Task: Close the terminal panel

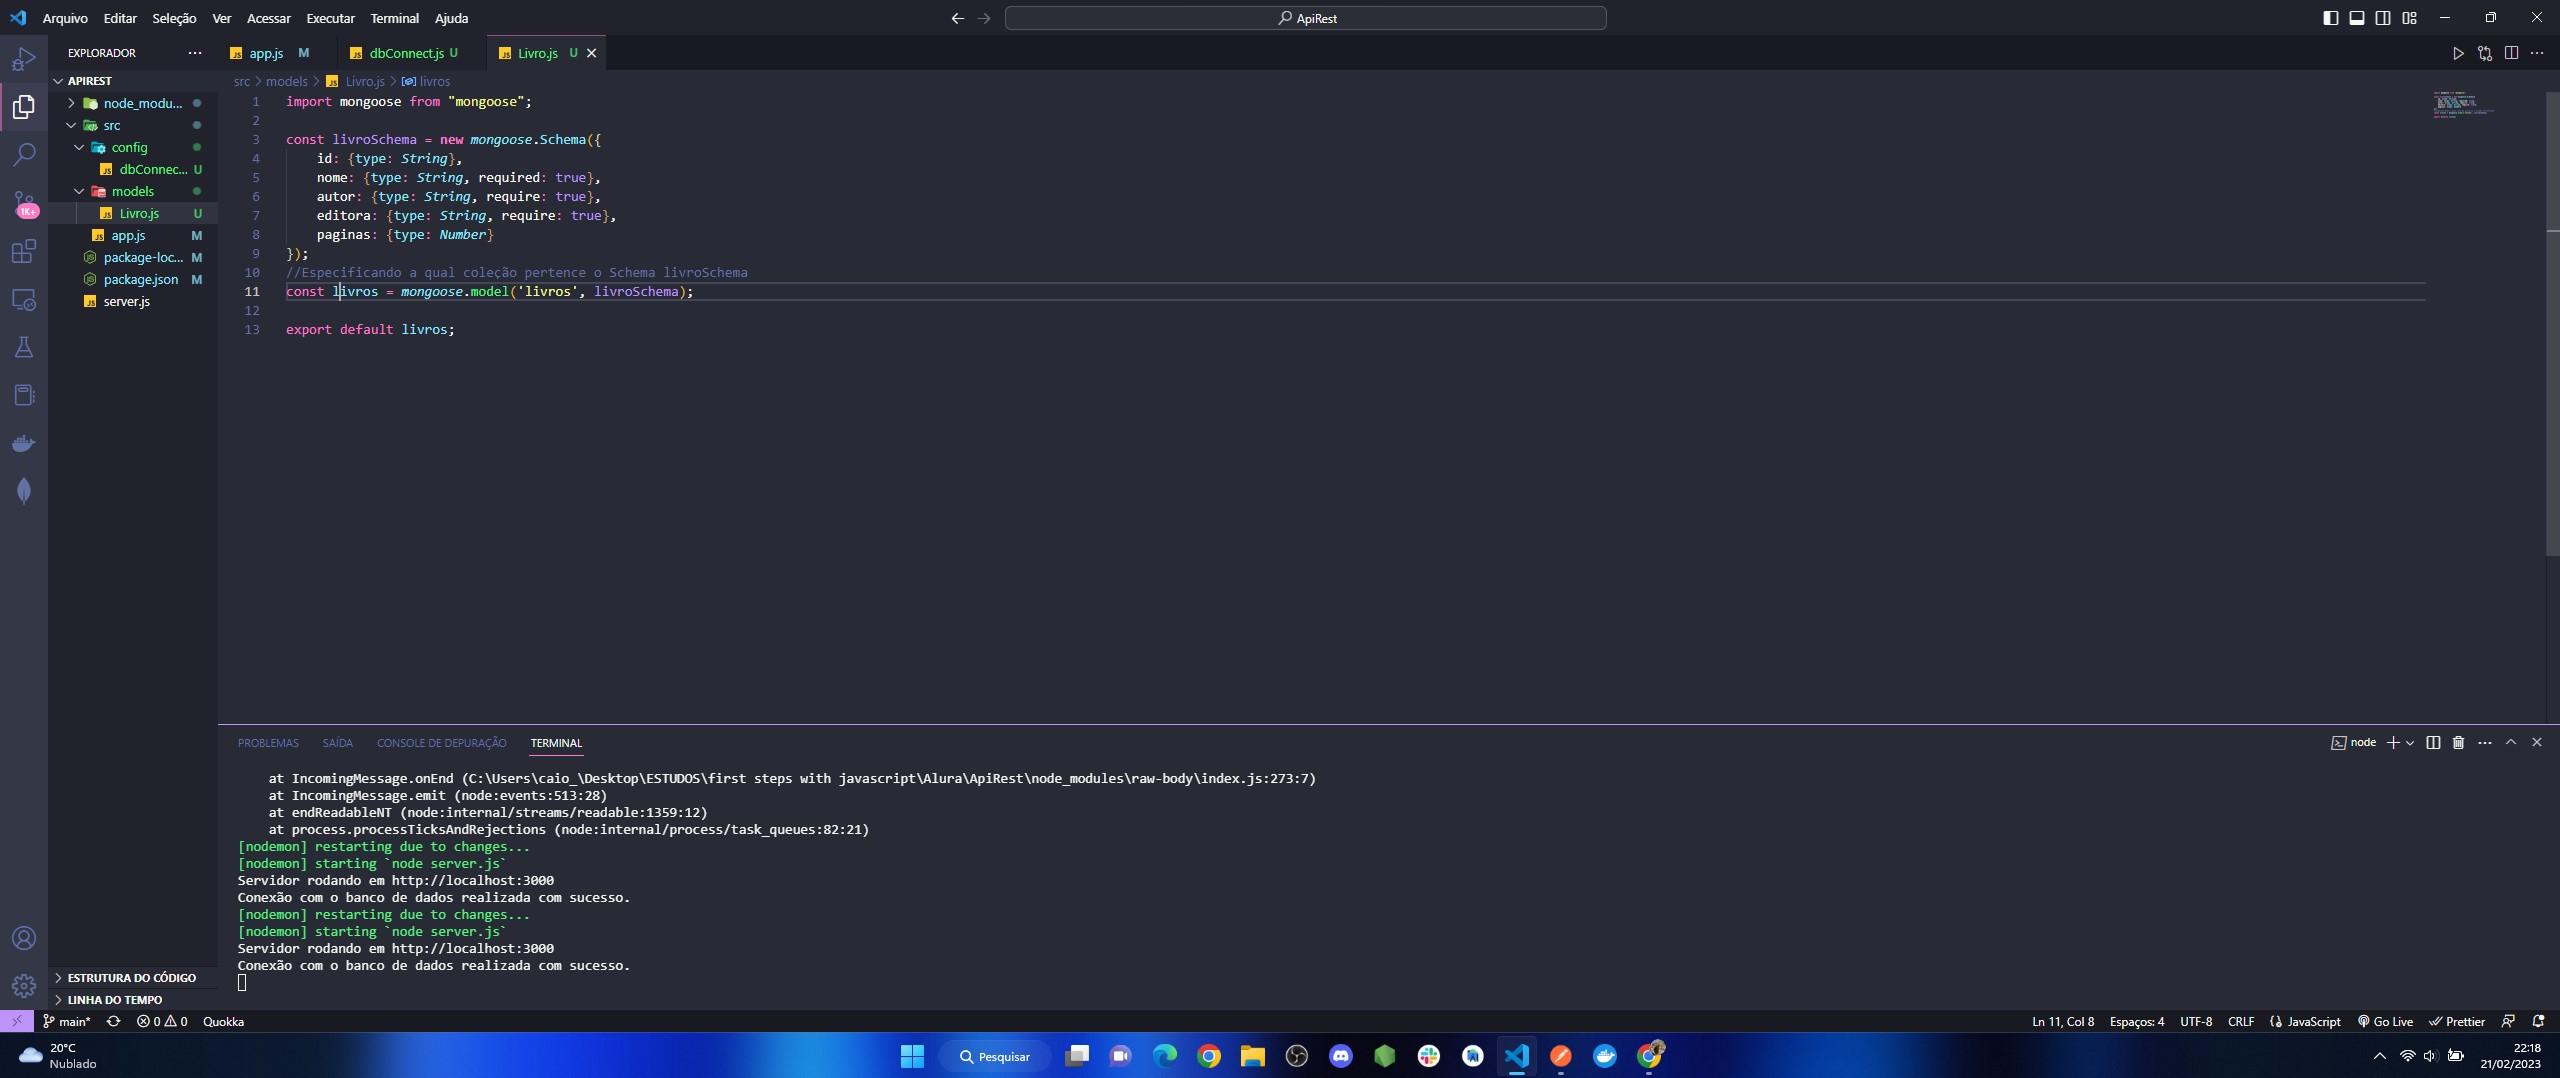Action: (2537, 742)
